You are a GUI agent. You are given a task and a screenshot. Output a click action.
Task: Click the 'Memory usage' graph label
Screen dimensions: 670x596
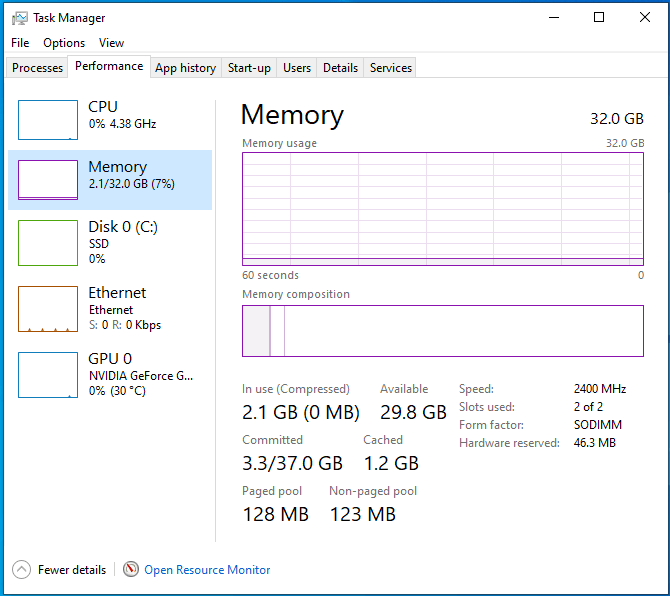coord(279,143)
